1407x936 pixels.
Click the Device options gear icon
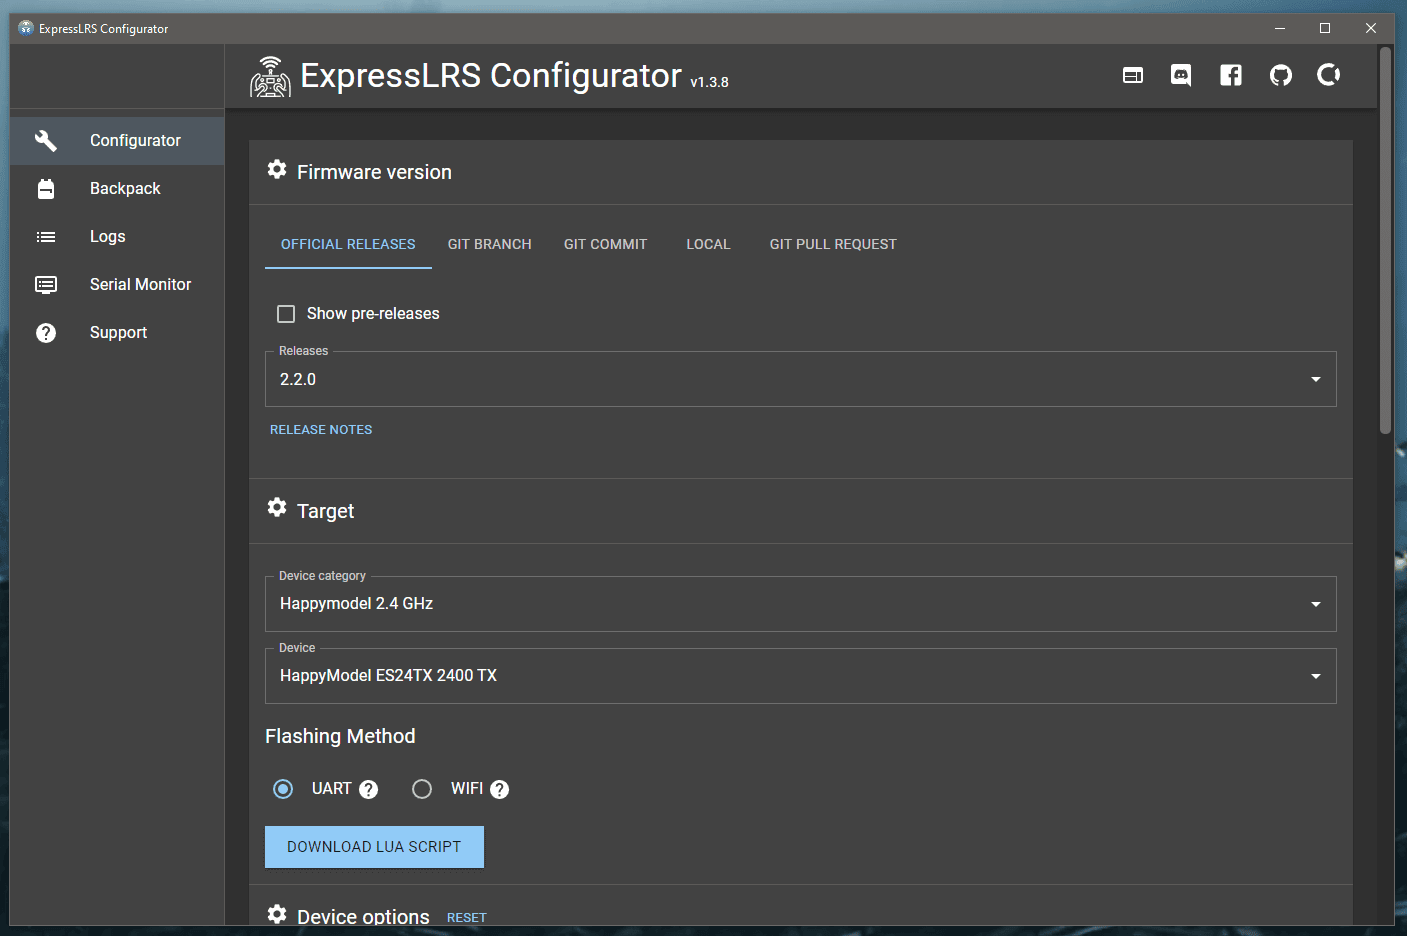[277, 914]
